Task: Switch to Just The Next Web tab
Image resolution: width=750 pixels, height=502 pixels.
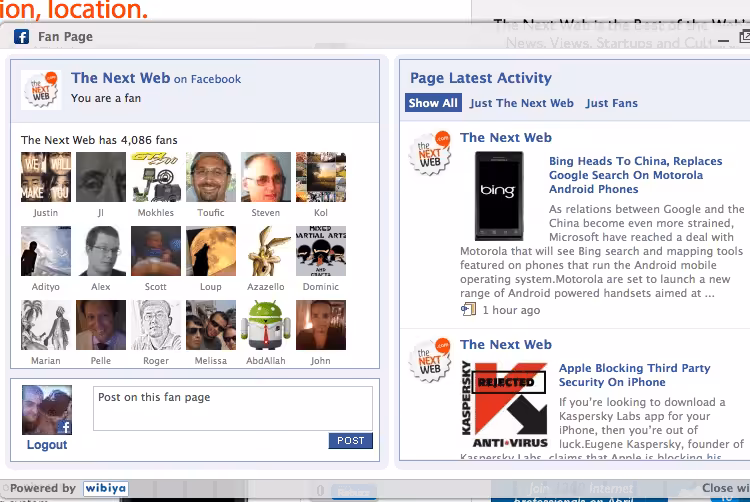Action: (x=521, y=103)
